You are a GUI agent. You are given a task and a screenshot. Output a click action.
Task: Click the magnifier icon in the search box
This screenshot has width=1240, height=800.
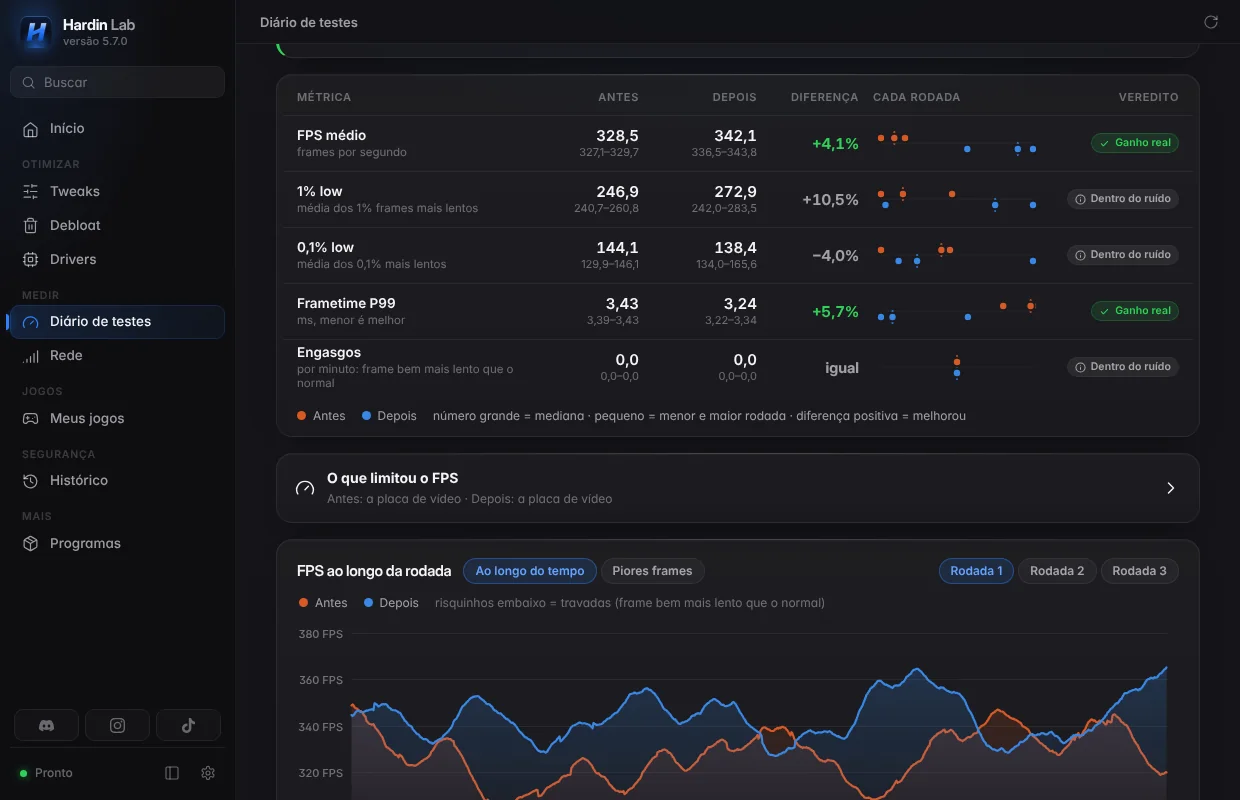29,82
